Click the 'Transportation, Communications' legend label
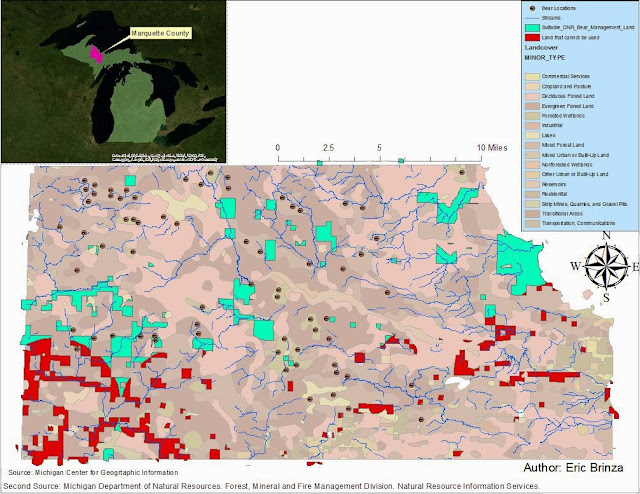 click(578, 223)
